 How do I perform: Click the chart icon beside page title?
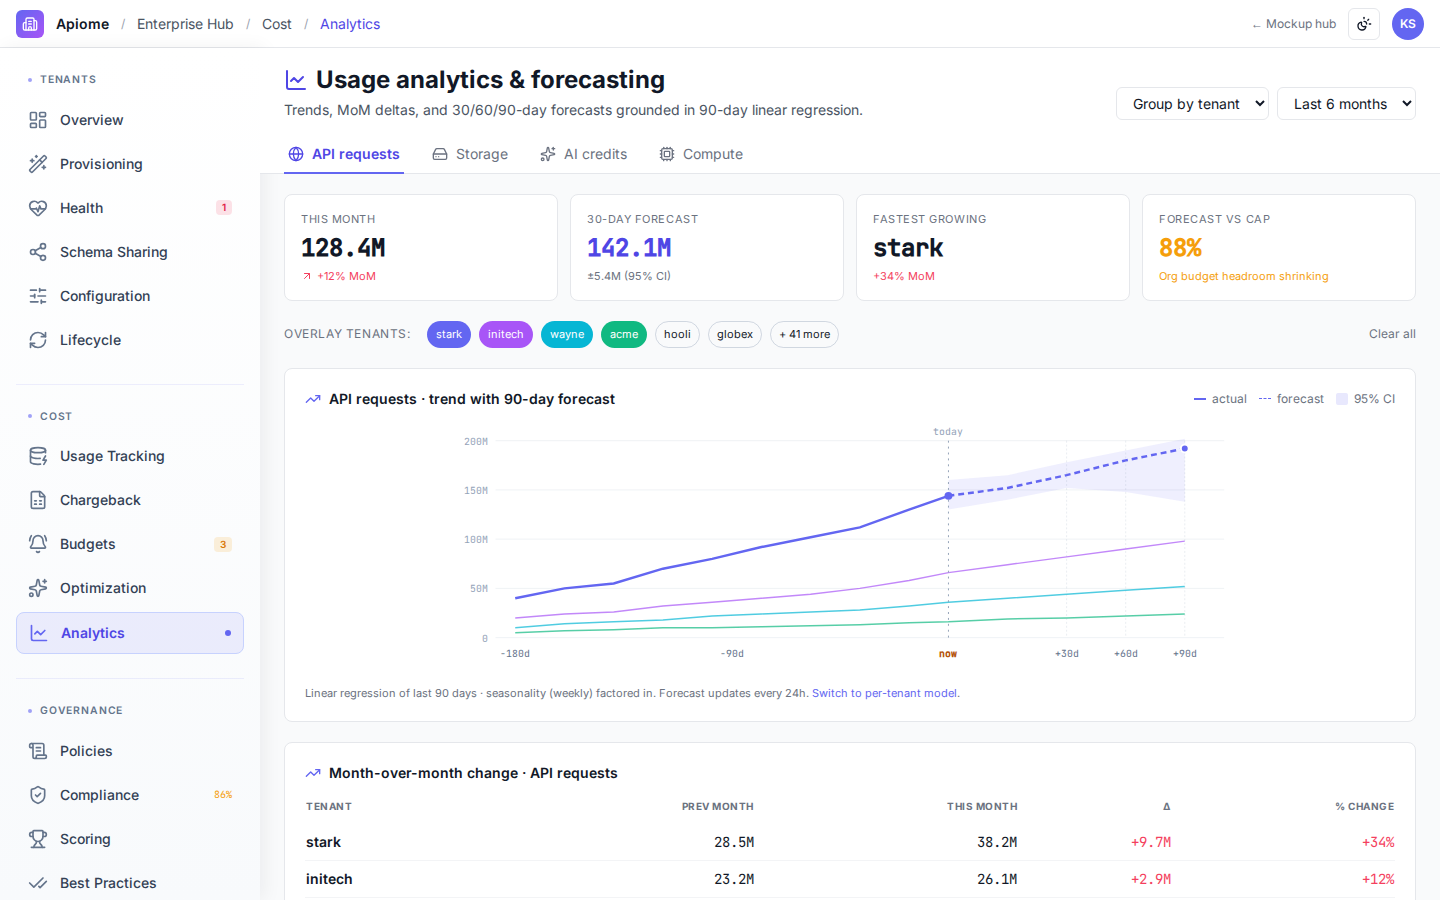click(296, 80)
